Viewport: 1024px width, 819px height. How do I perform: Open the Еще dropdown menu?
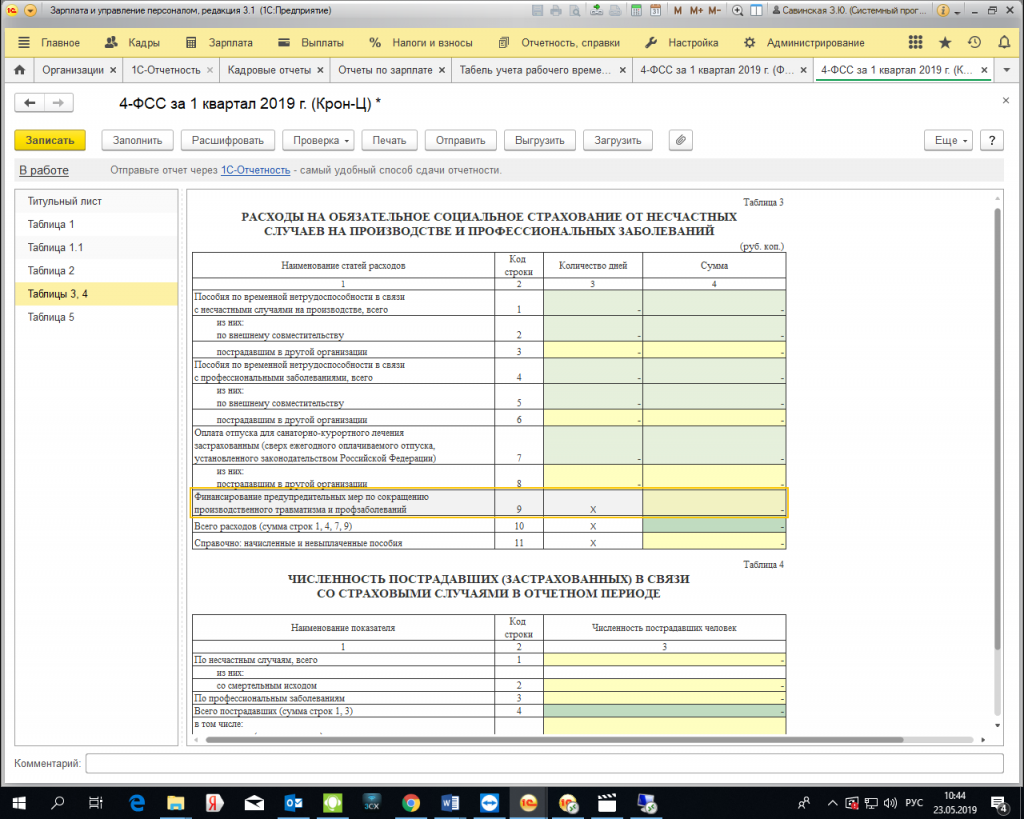pos(951,141)
